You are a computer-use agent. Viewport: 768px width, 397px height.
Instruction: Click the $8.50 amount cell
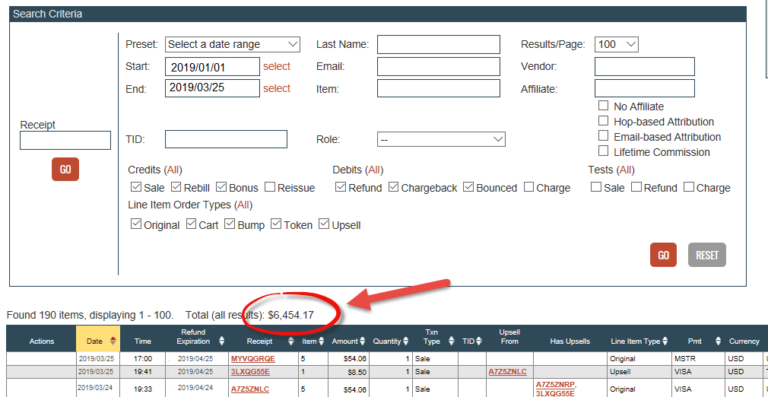click(x=357, y=372)
